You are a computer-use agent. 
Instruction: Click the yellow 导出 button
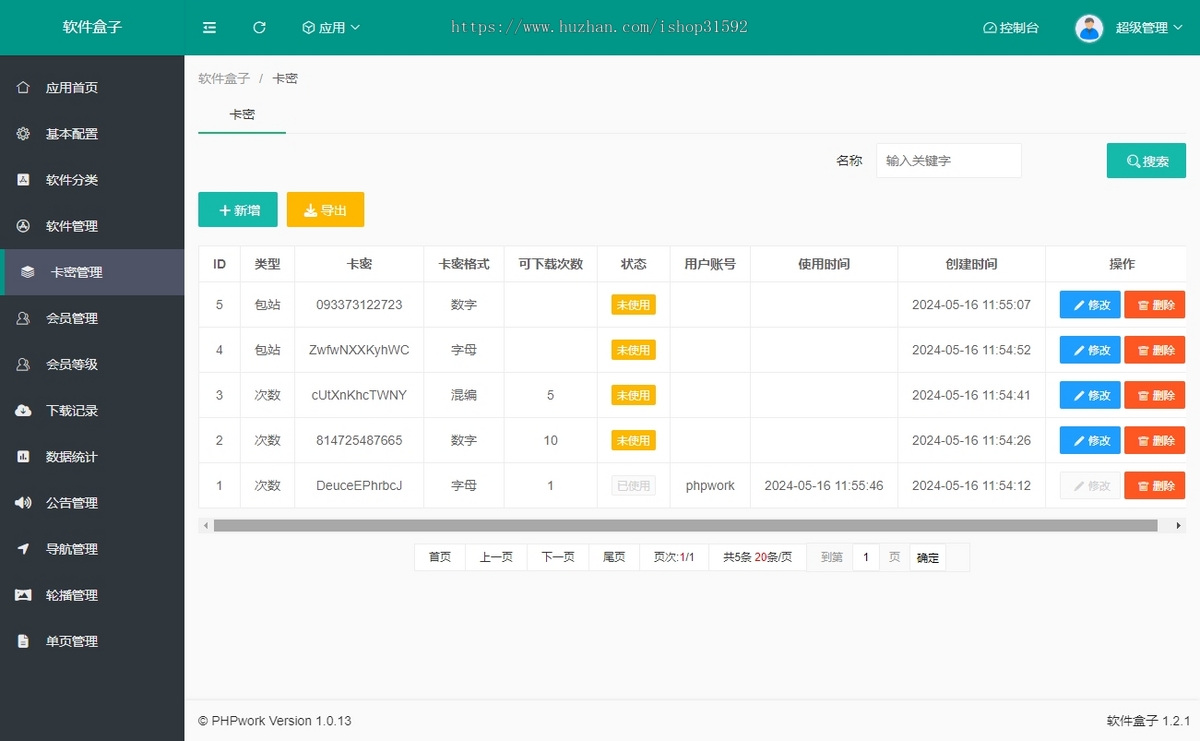pos(325,210)
